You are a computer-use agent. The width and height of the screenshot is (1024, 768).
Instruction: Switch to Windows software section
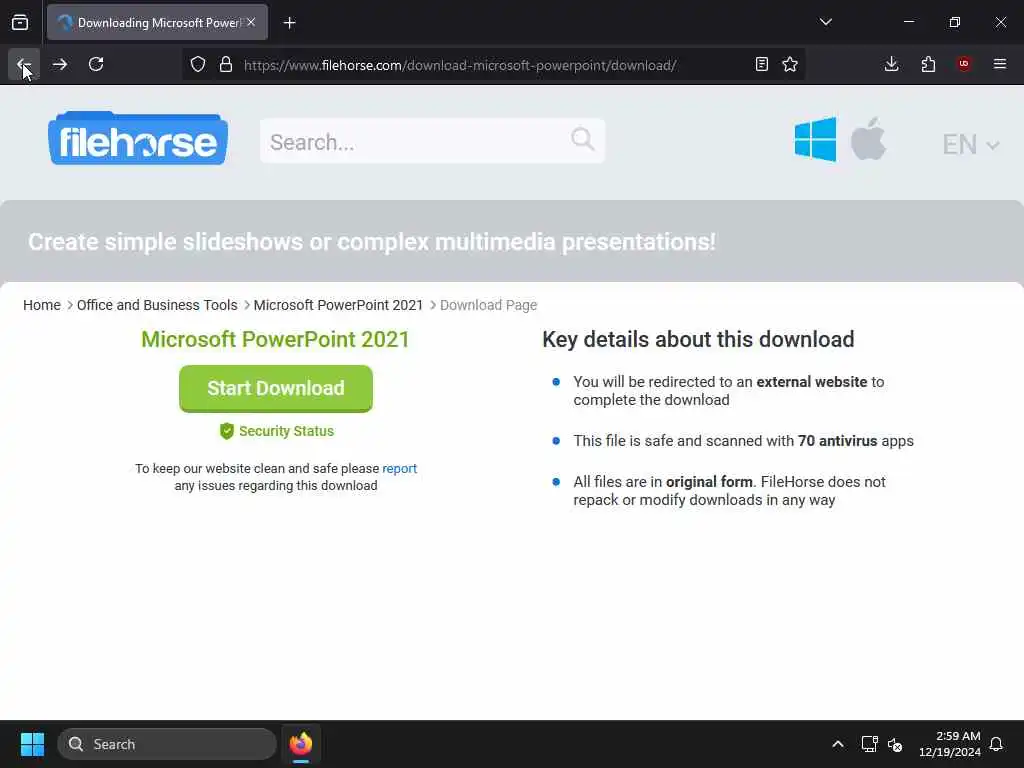click(x=815, y=139)
